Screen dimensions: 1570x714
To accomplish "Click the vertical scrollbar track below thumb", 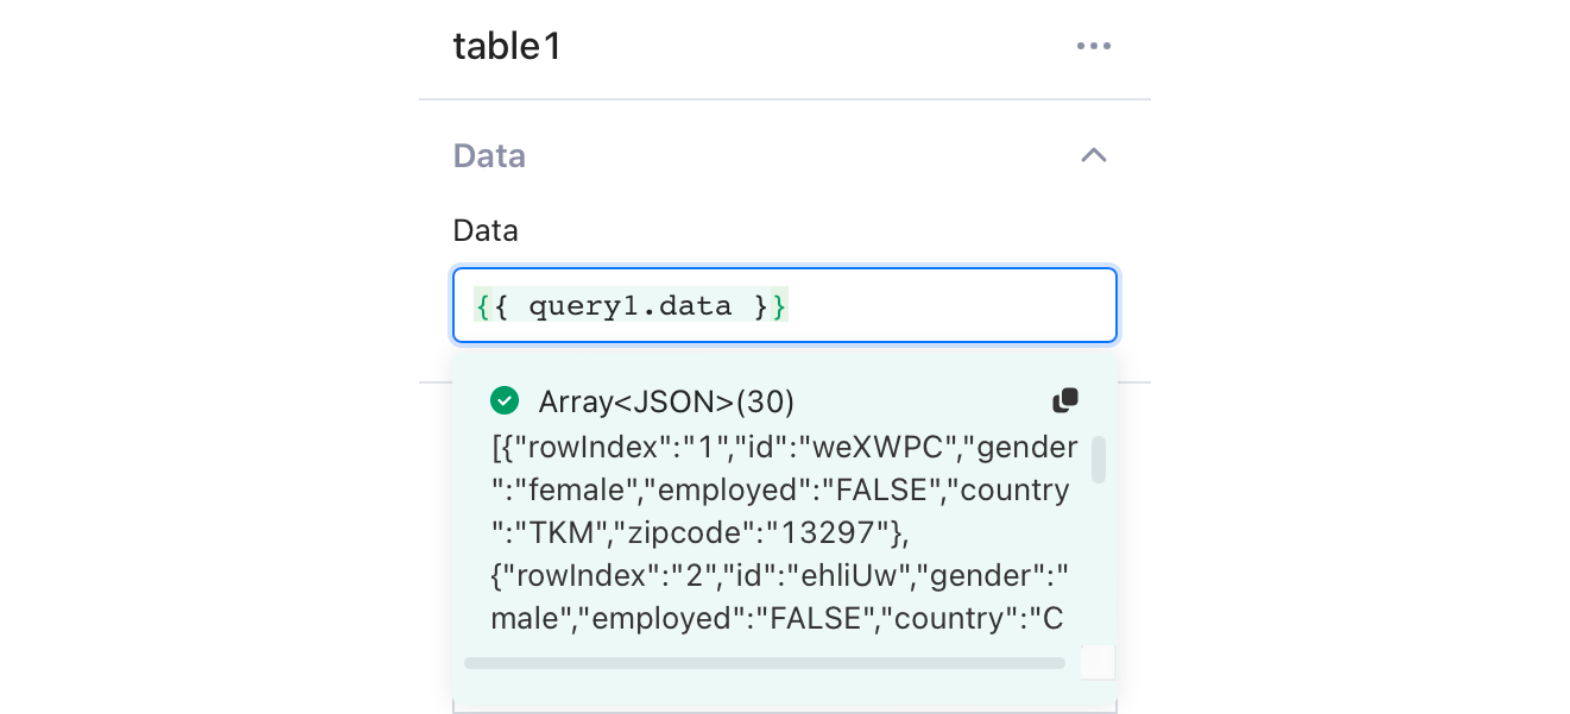I will [x=1098, y=560].
